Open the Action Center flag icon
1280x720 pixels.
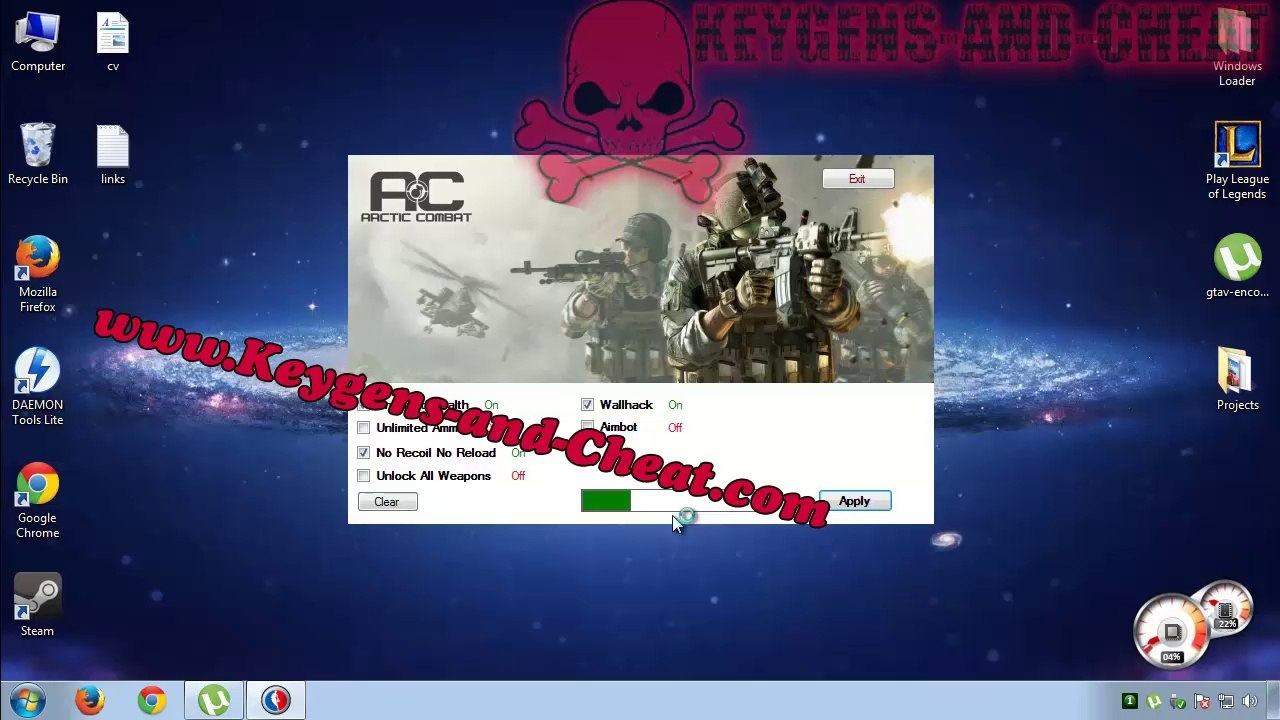coord(1202,702)
